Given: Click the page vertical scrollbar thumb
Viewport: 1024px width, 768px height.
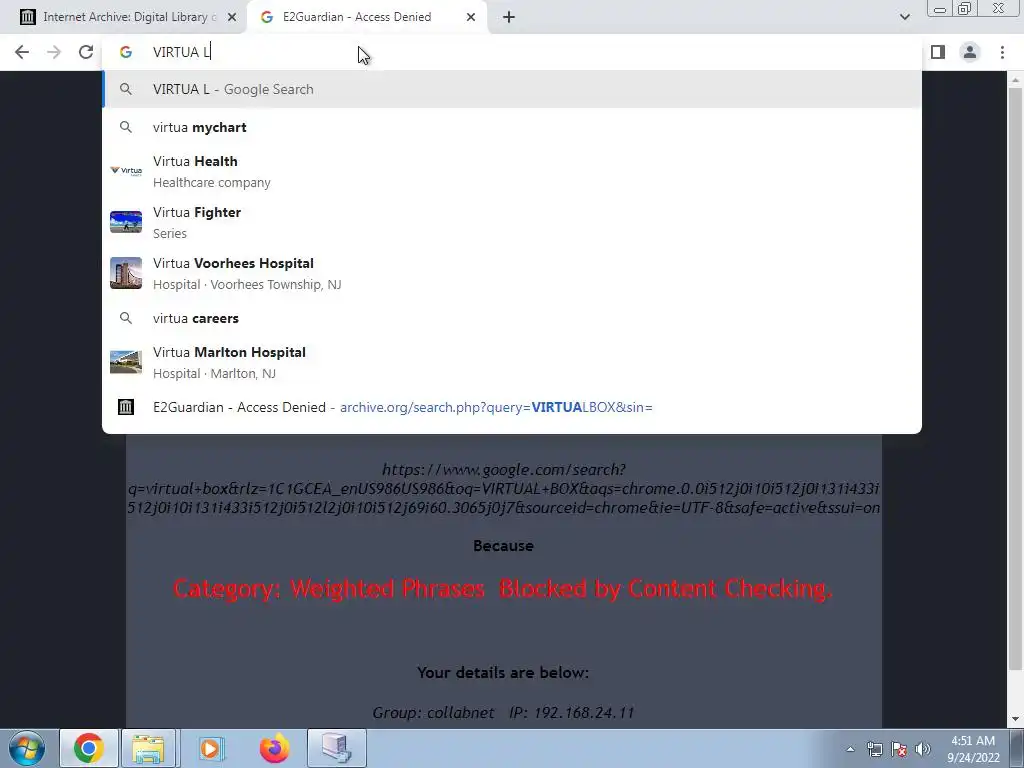Looking at the screenshot, I should pos(1014,379).
